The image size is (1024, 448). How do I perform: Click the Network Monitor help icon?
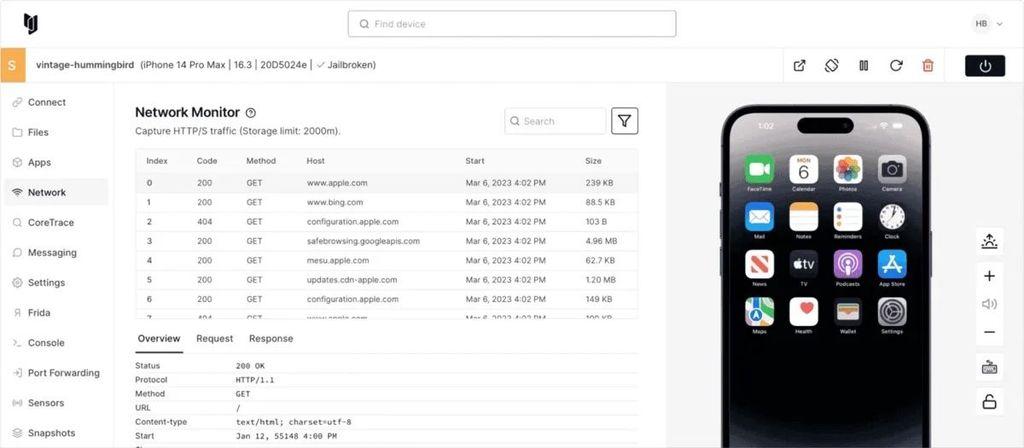251,113
